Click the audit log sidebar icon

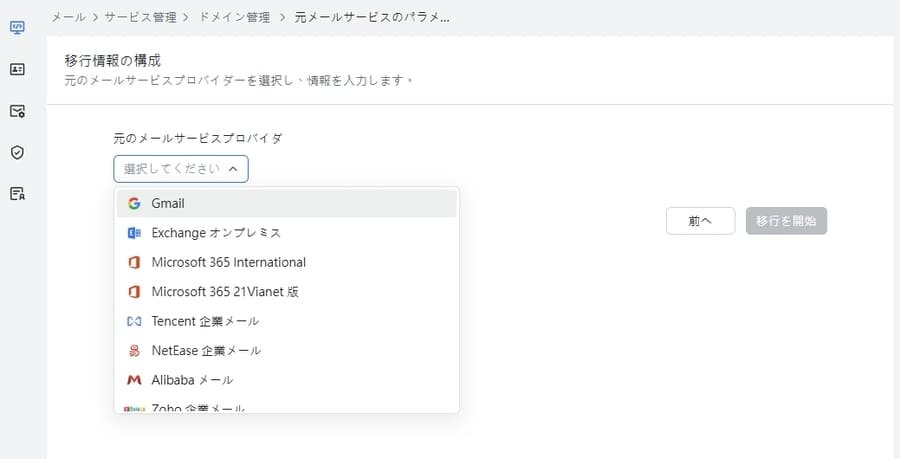[17, 194]
